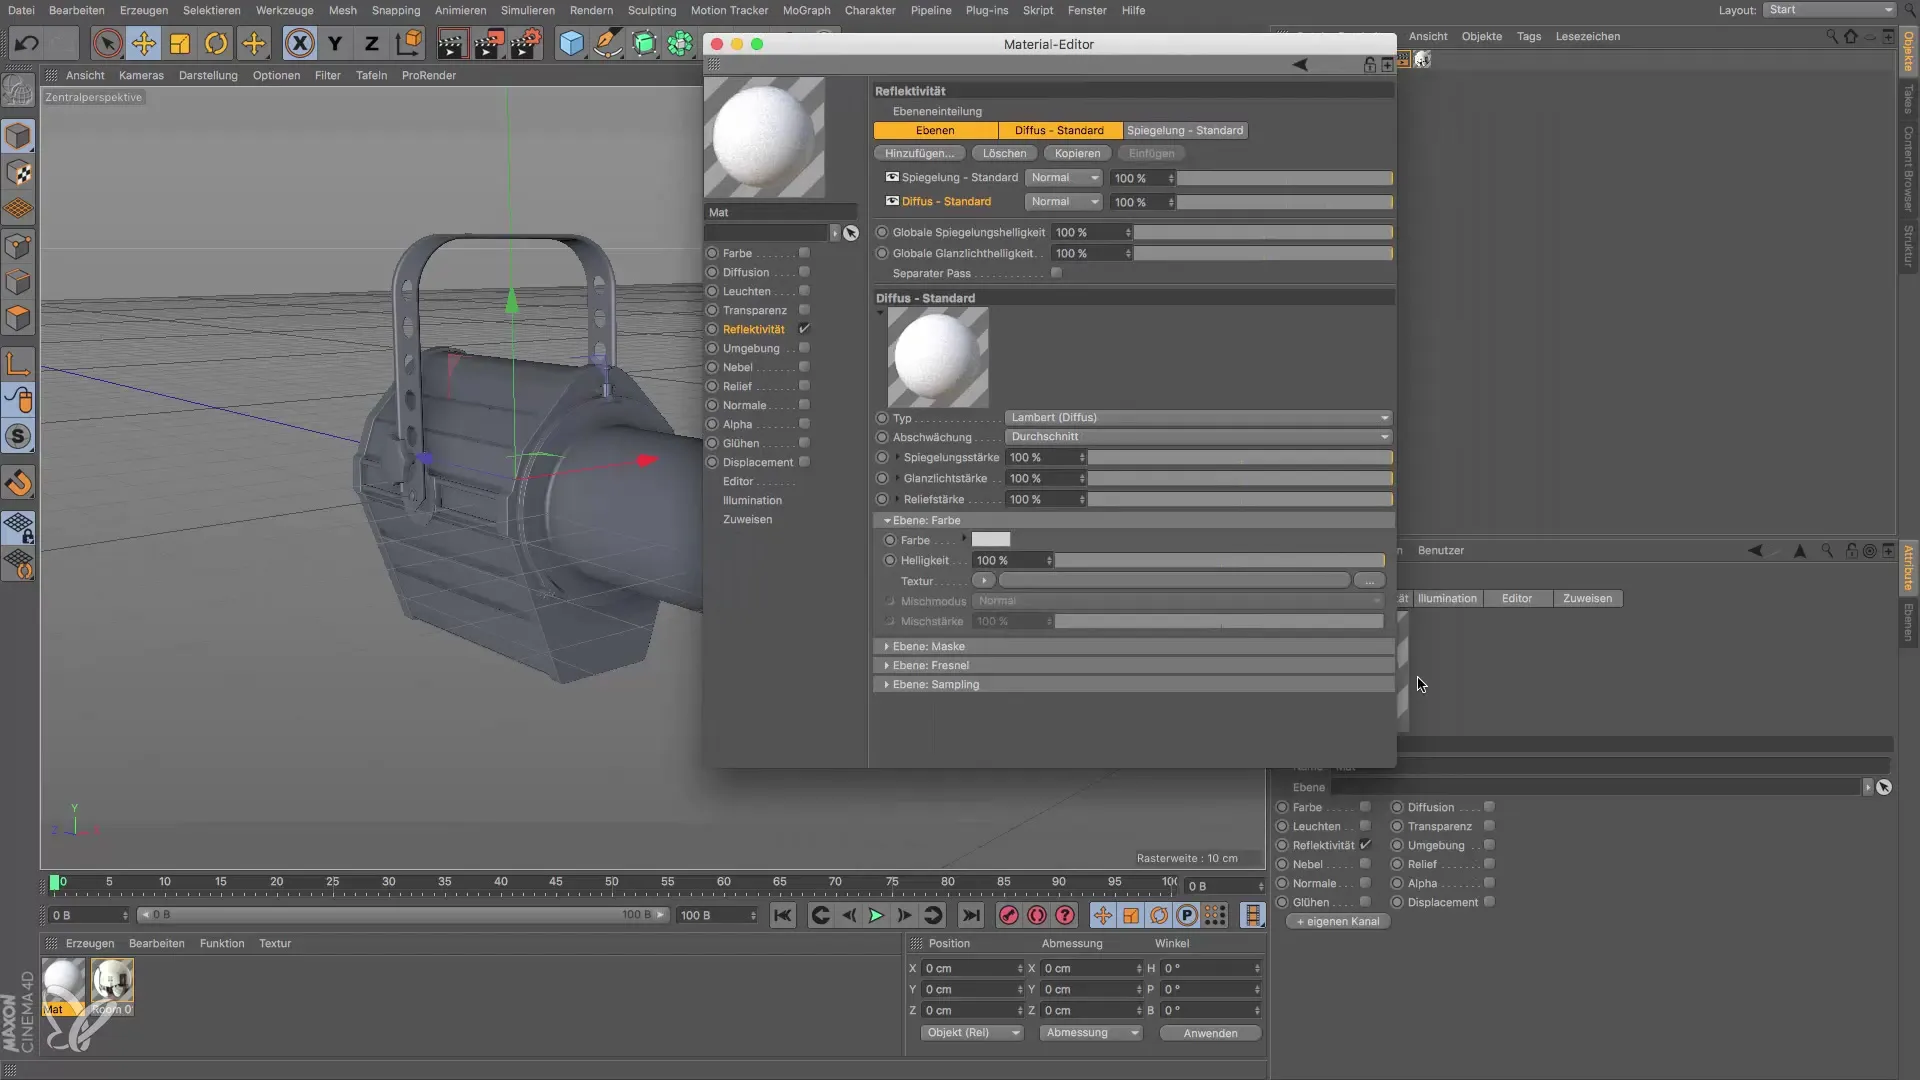The width and height of the screenshot is (1920, 1080).
Task: Click the Record Active Objects button
Action: (1008, 915)
